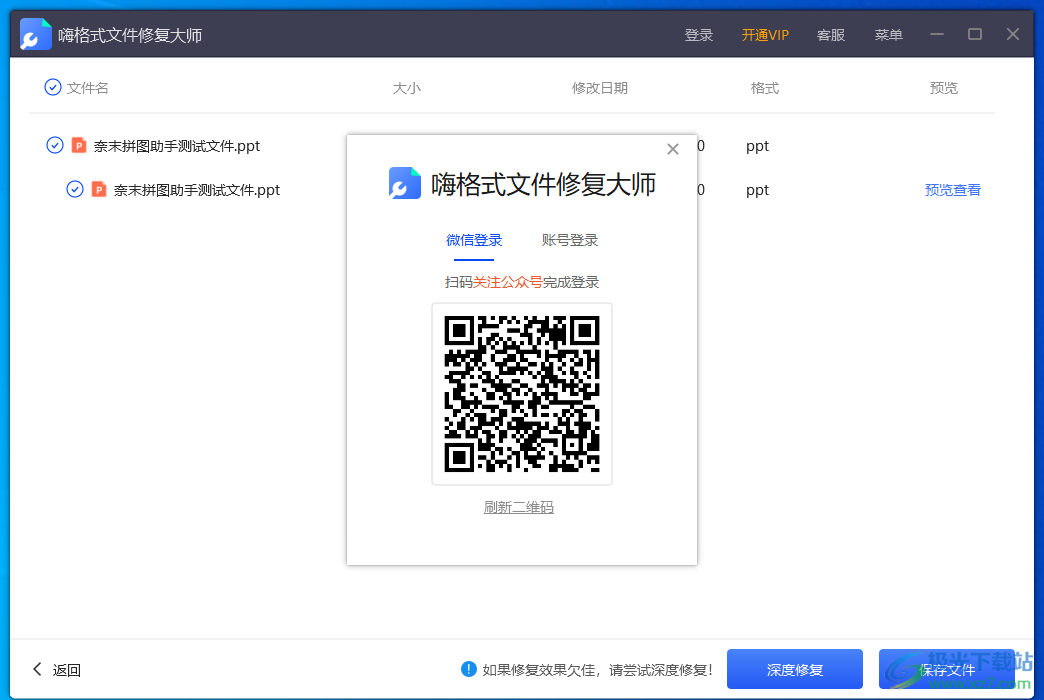Go back with the 返回 button
Screen dimensions: 1044x700
[57, 670]
